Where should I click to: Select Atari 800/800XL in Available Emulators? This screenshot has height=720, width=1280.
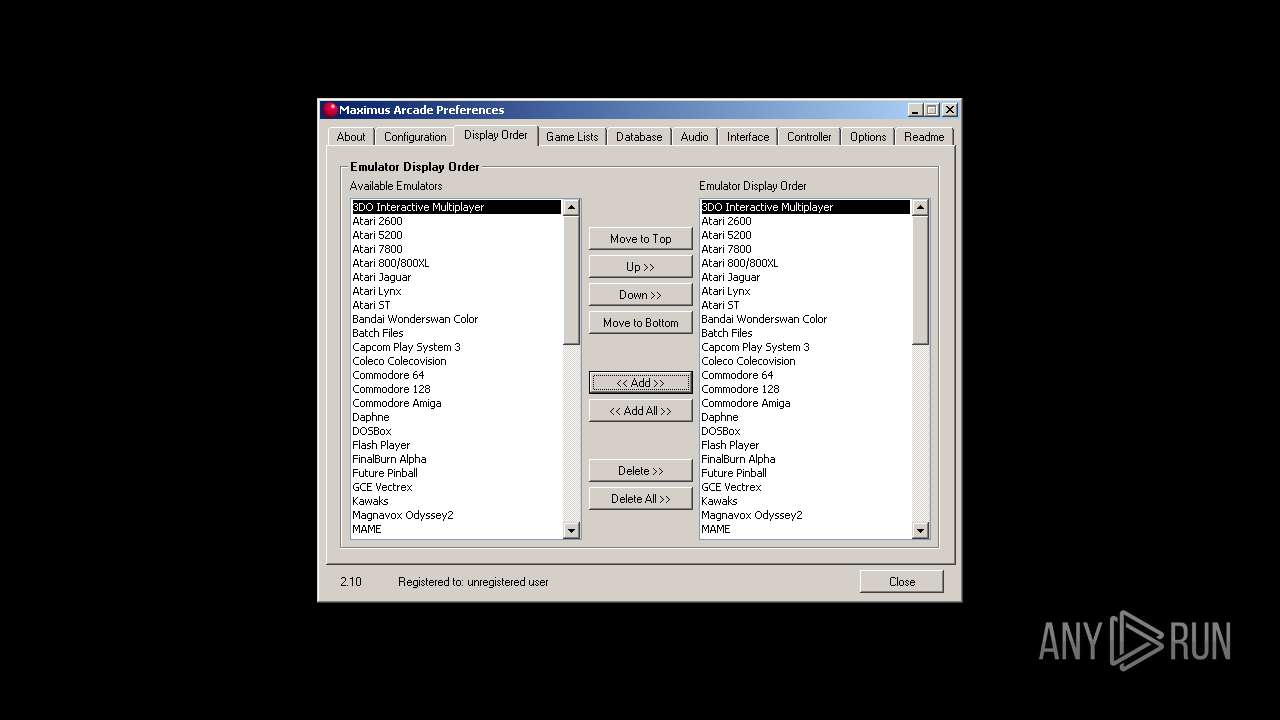[456, 263]
